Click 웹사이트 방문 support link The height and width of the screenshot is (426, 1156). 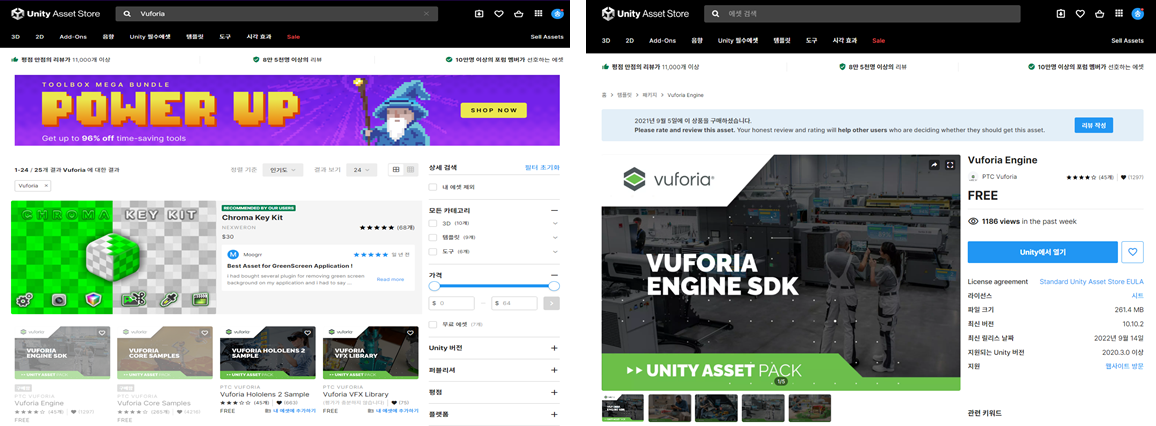click(x=1124, y=366)
